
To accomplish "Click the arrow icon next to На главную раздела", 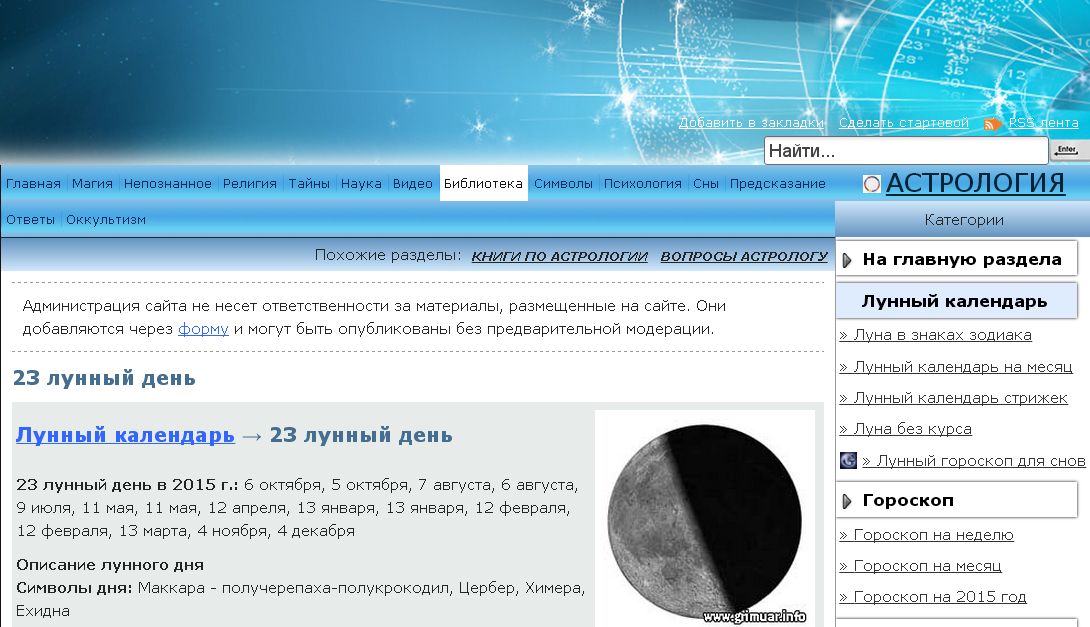I will [x=847, y=261].
